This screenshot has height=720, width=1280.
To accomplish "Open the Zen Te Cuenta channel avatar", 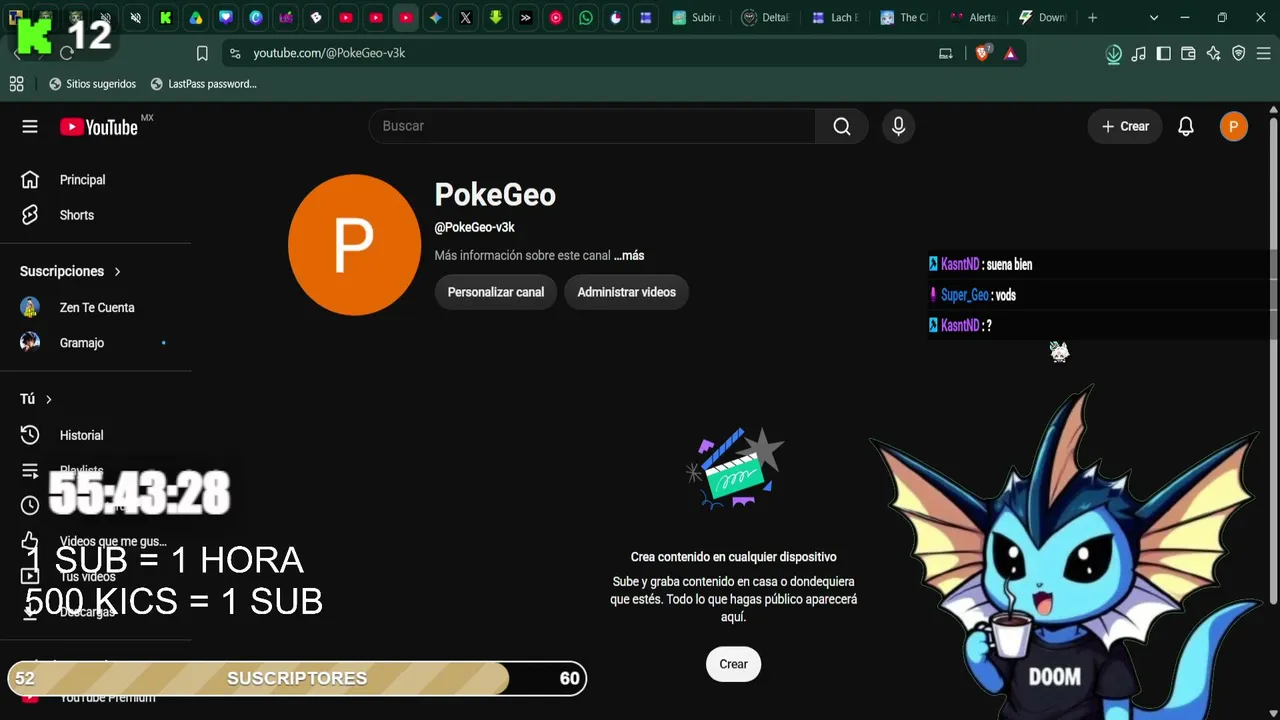I will point(30,307).
